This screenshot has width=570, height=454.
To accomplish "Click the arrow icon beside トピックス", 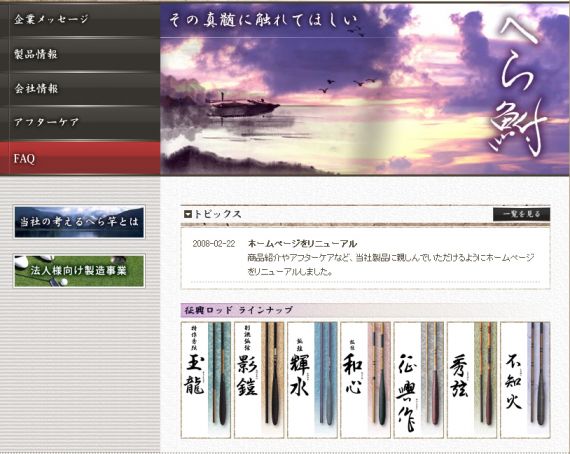I will (x=188, y=214).
